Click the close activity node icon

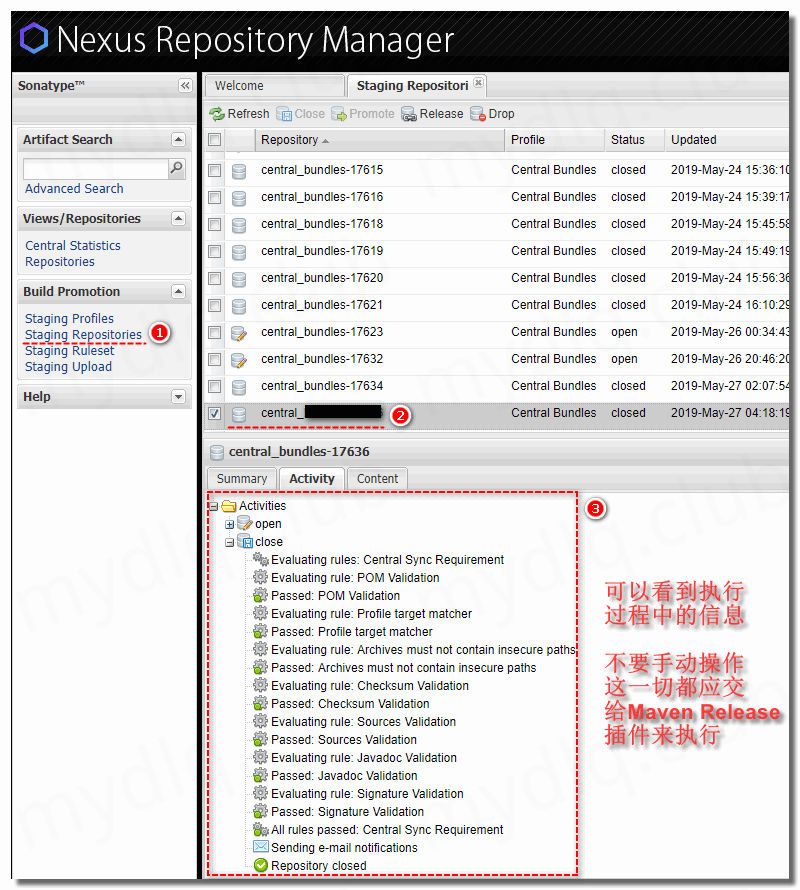pos(245,541)
